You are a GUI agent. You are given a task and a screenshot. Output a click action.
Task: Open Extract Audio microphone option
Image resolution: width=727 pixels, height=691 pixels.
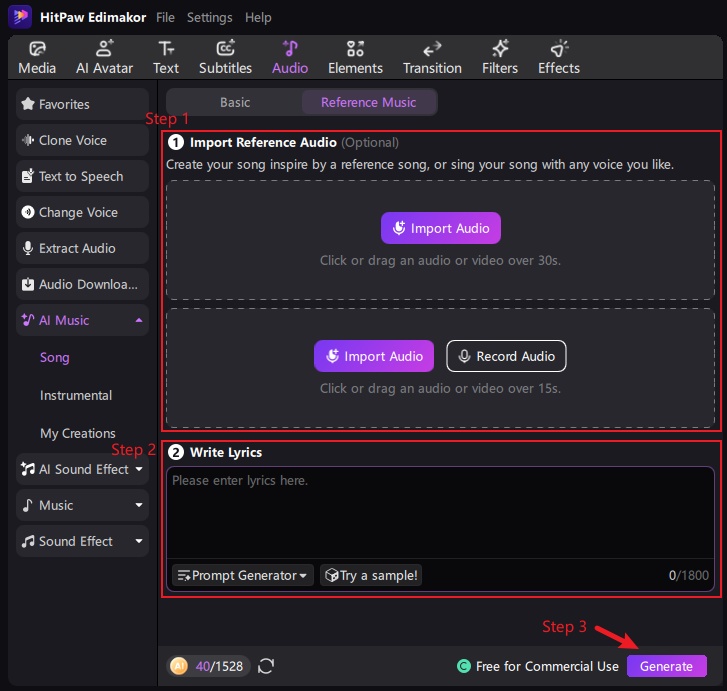(x=83, y=248)
